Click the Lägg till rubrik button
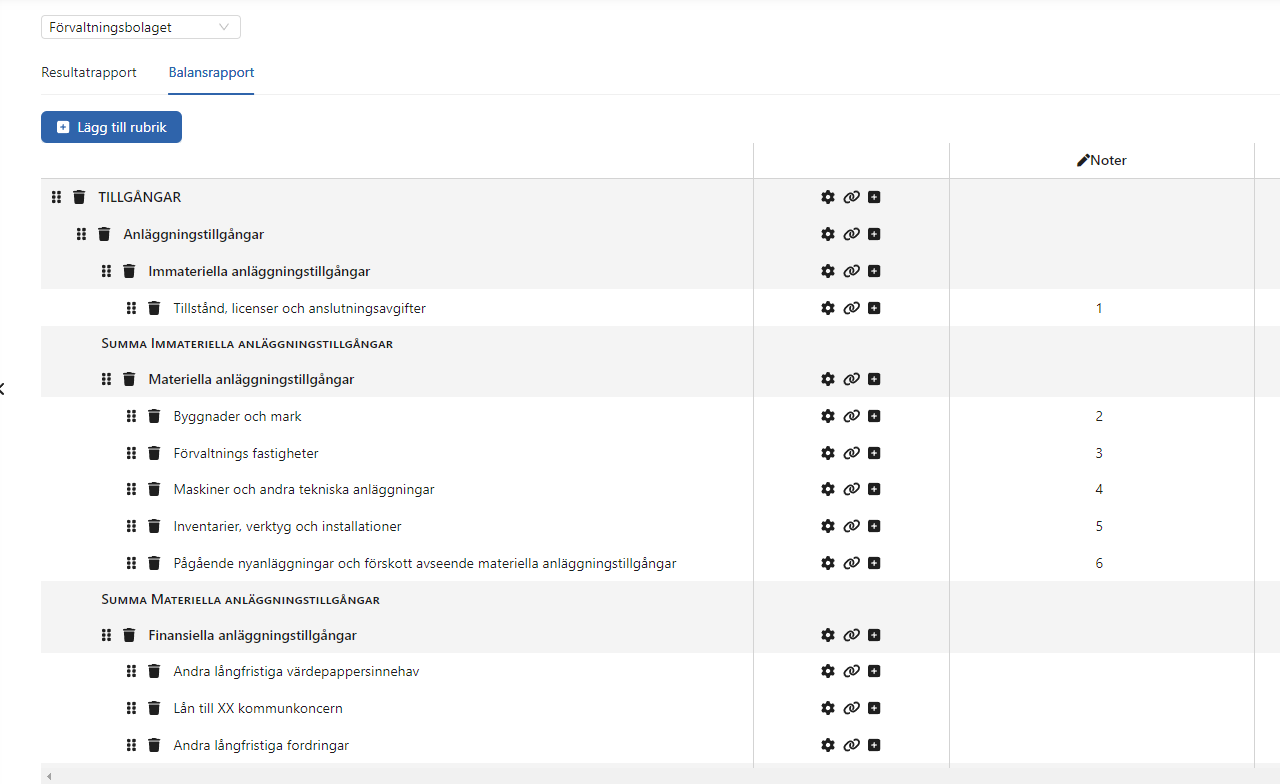This screenshot has width=1280, height=784. (x=111, y=127)
